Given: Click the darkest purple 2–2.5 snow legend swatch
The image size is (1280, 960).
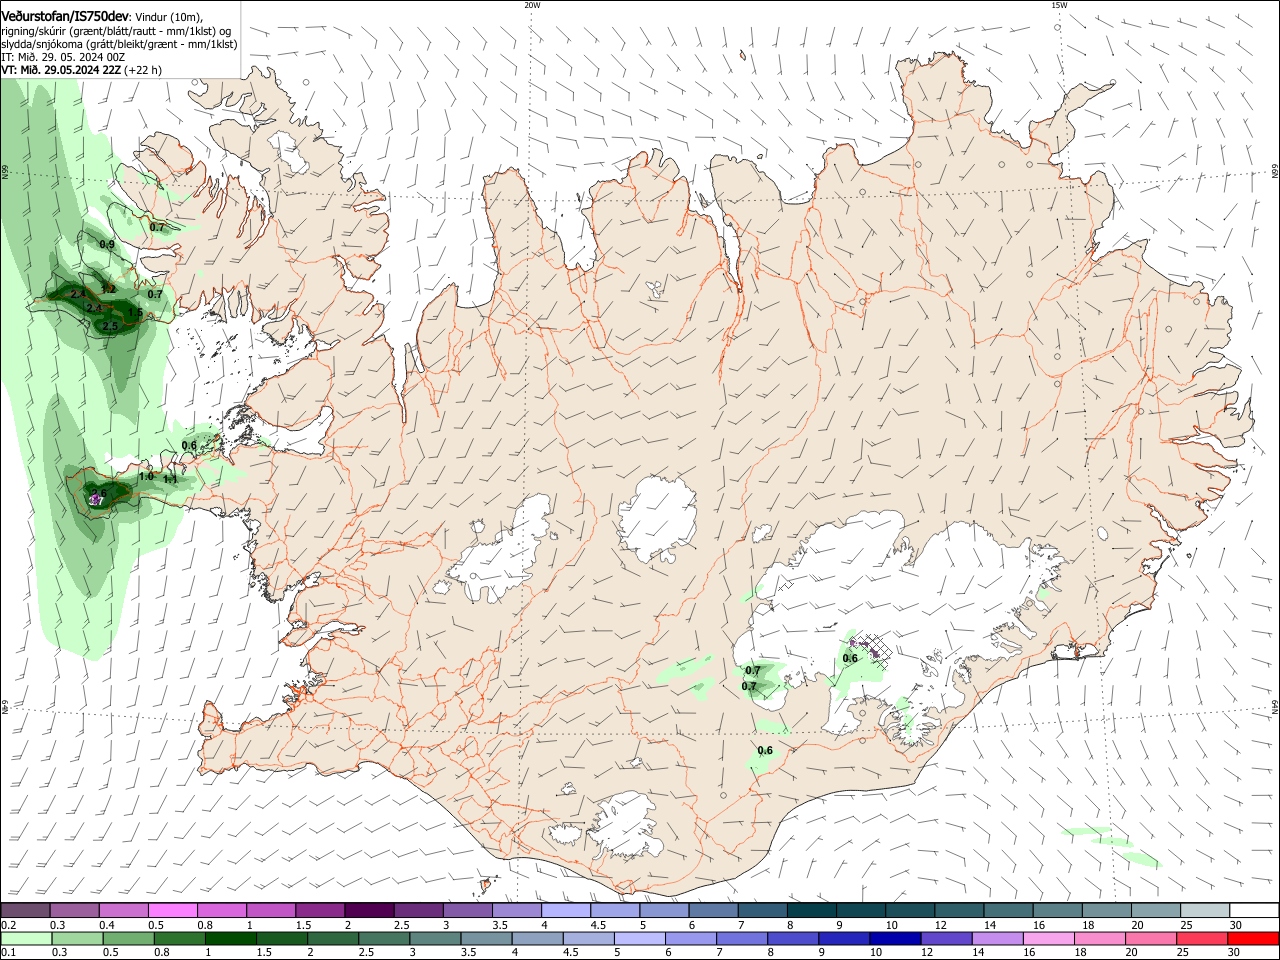Looking at the screenshot, I should (368, 911).
